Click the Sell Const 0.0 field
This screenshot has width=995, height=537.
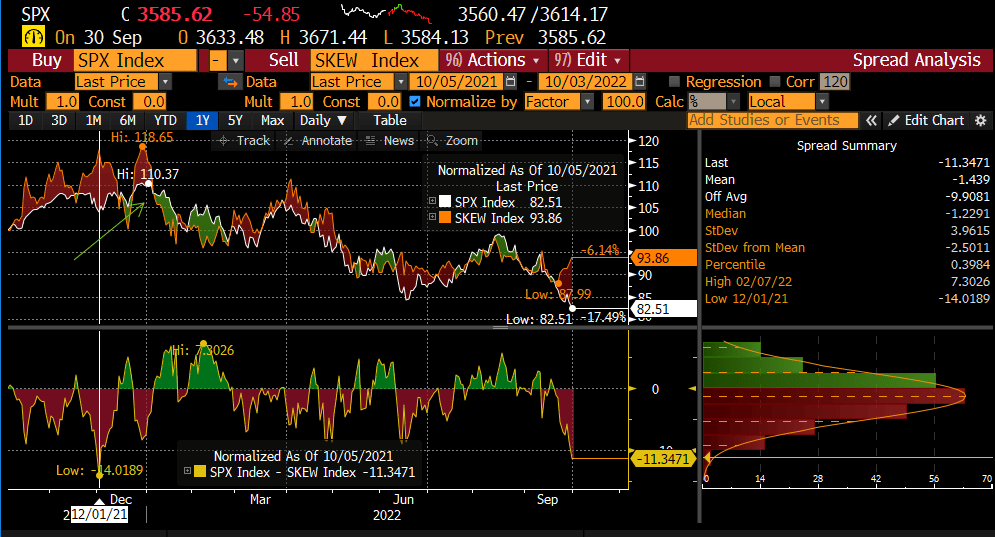pos(384,102)
